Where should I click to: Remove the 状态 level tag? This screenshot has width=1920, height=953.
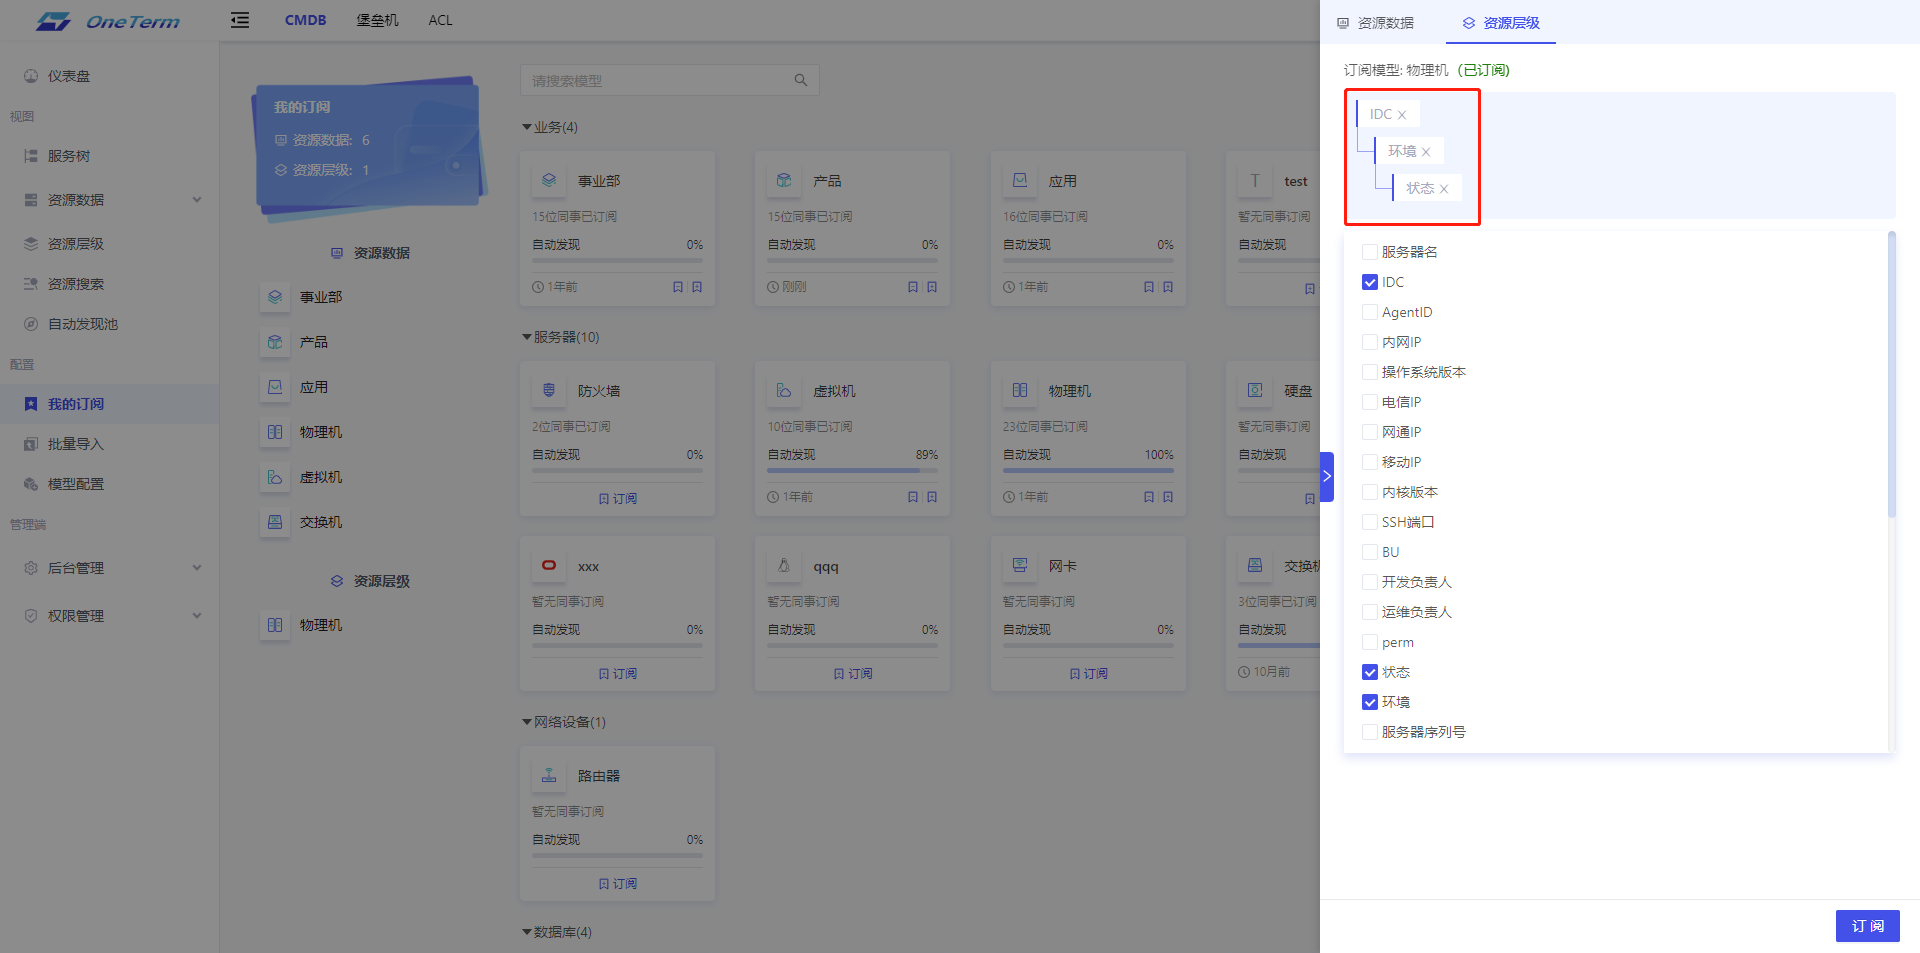tap(1444, 189)
